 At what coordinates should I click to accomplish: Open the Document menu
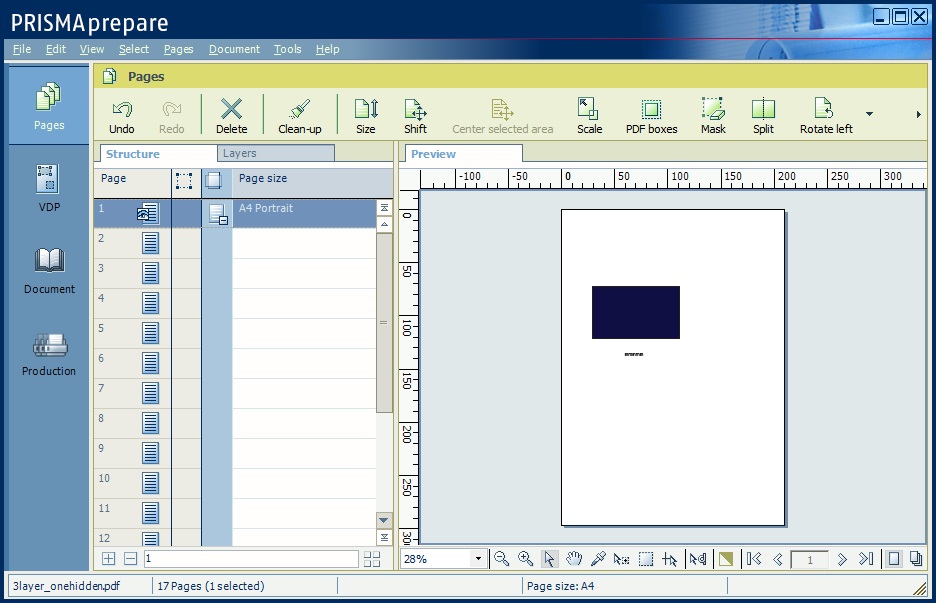(234, 49)
